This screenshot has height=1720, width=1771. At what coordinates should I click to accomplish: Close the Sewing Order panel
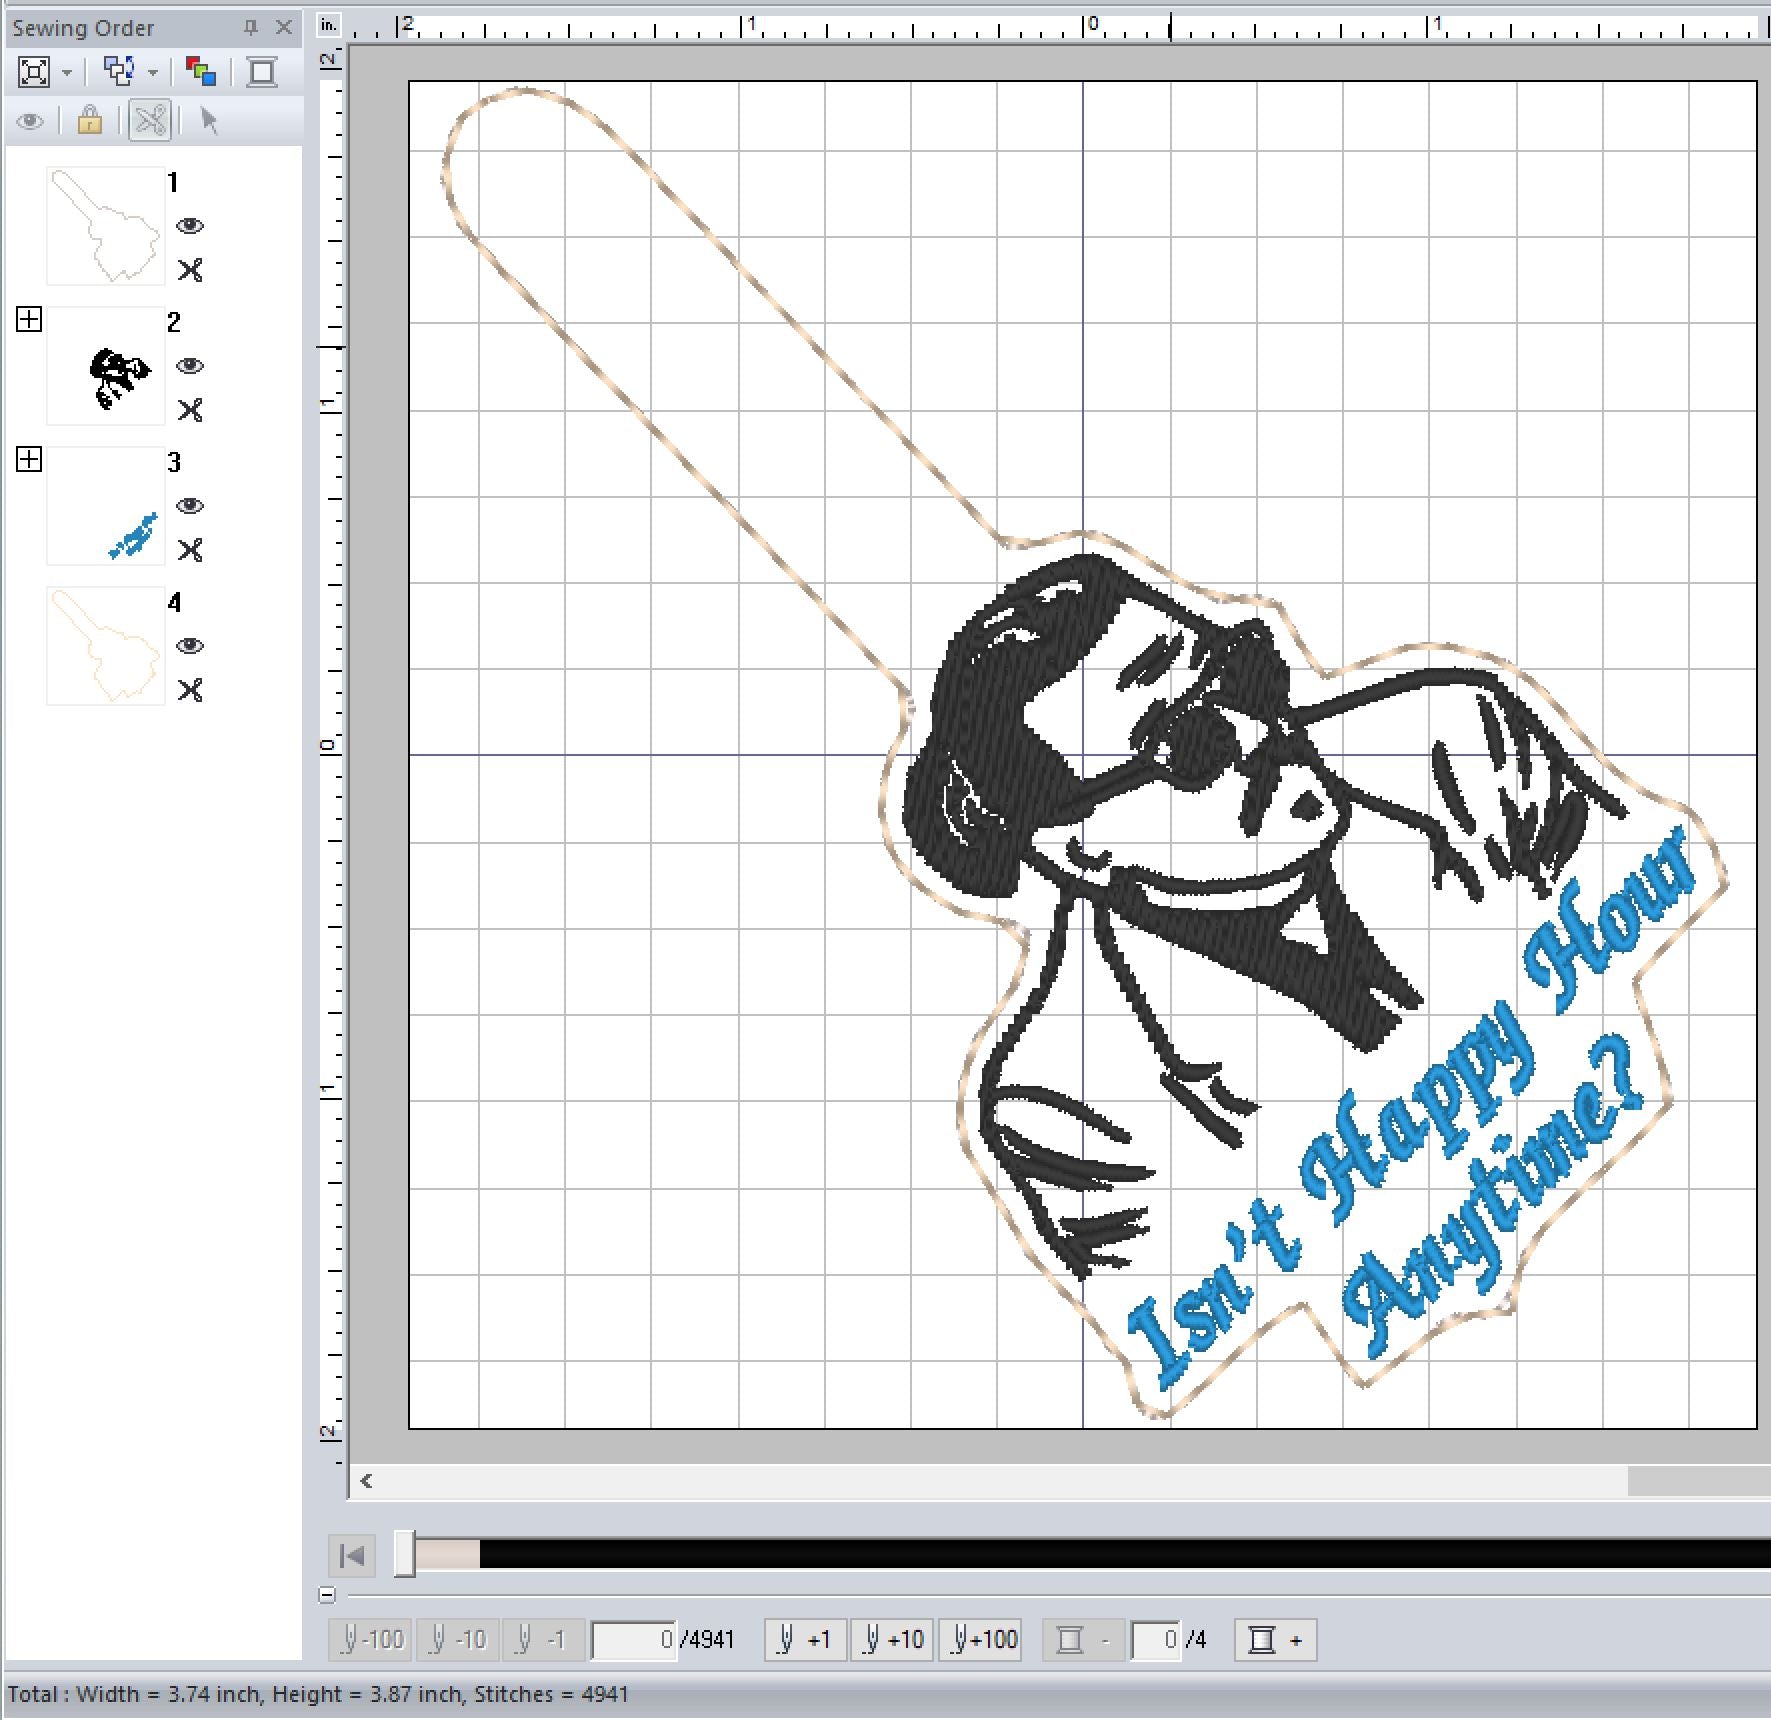[284, 28]
